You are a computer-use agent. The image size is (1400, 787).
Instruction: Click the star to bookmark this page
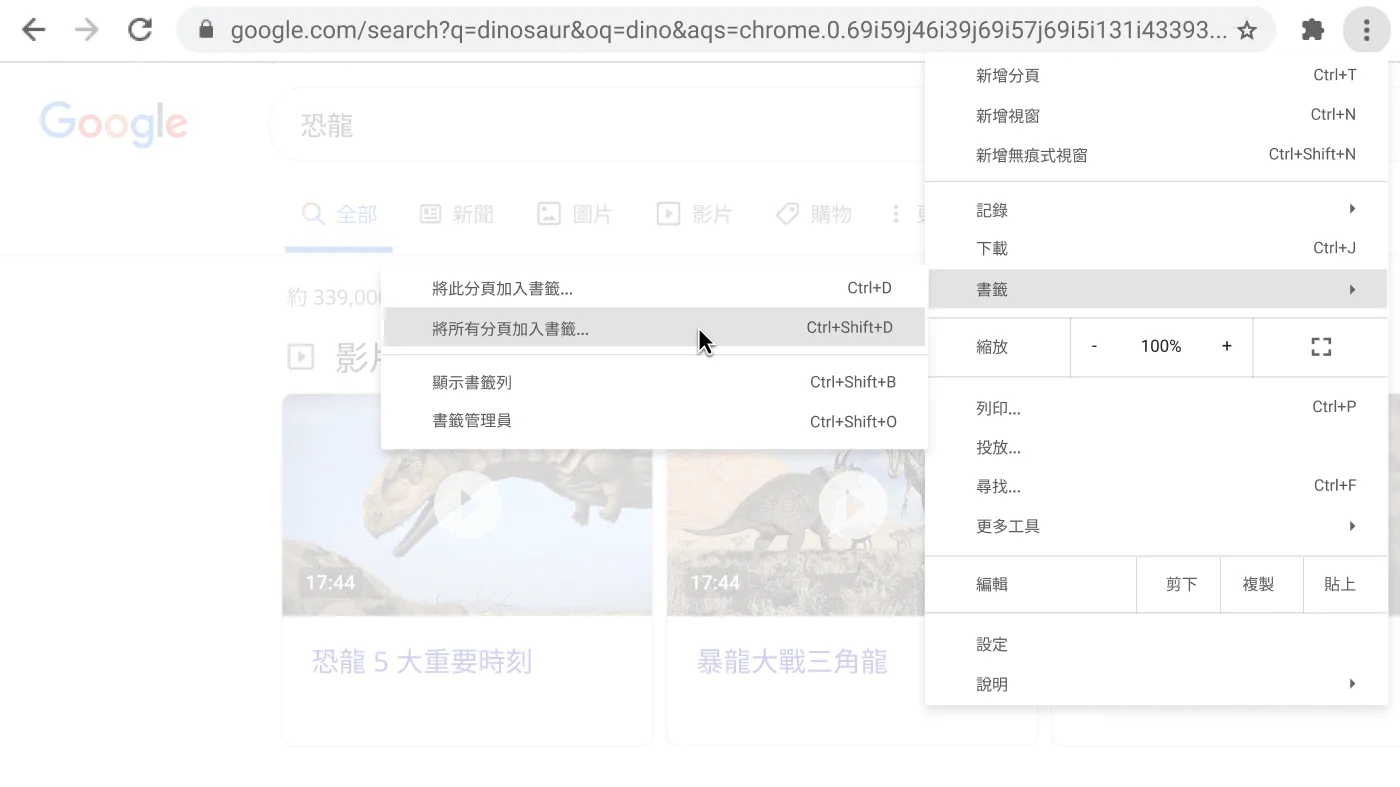coord(1247,29)
